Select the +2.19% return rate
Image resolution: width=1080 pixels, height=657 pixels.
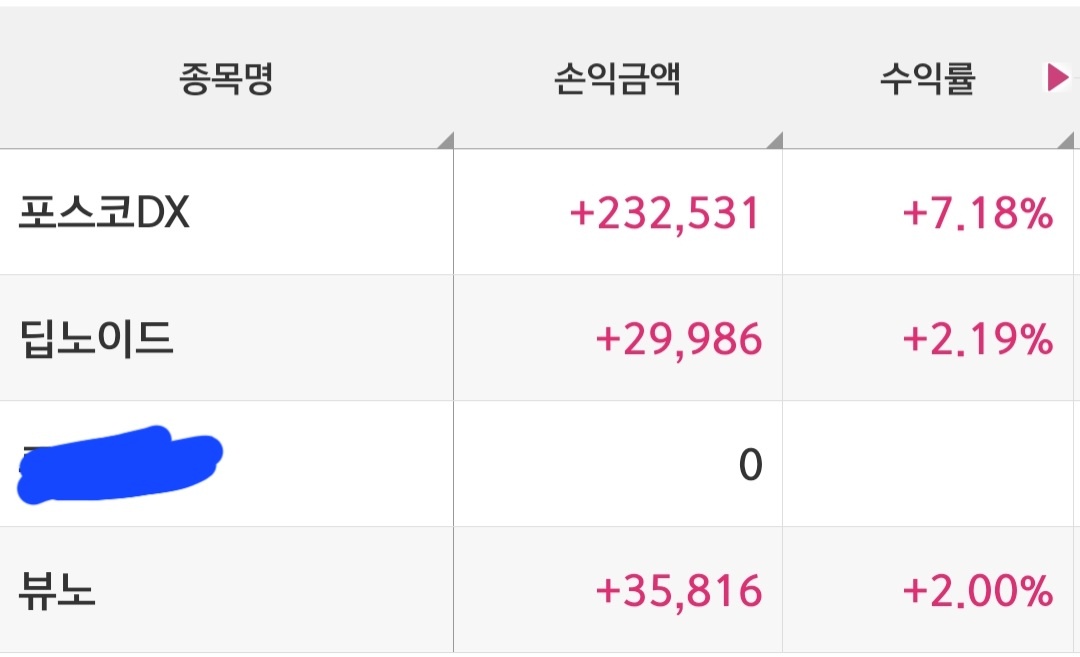tap(978, 340)
